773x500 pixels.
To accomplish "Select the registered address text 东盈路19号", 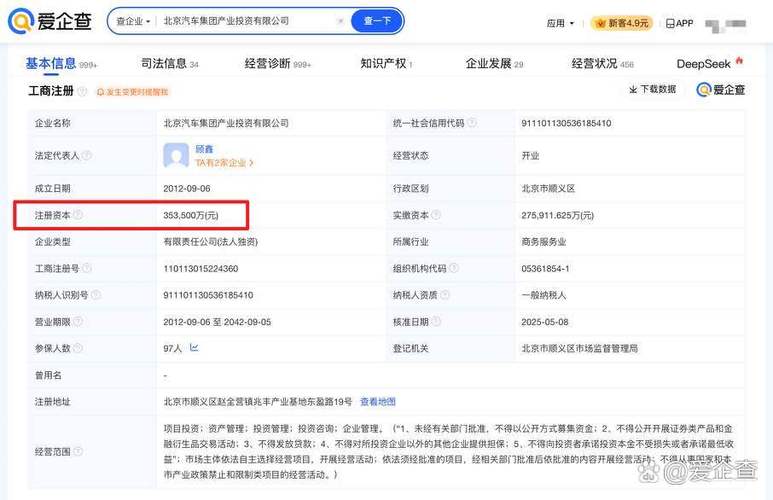I will [330, 402].
